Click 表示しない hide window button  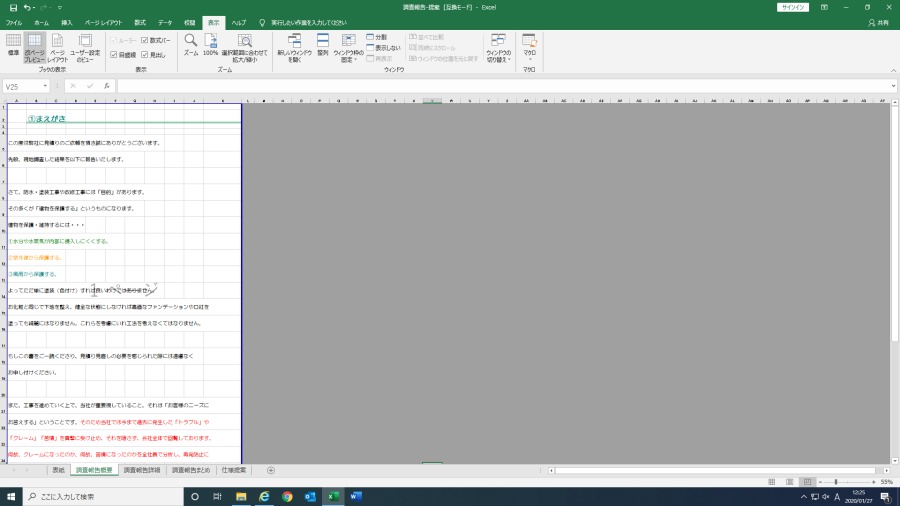[x=383, y=48]
